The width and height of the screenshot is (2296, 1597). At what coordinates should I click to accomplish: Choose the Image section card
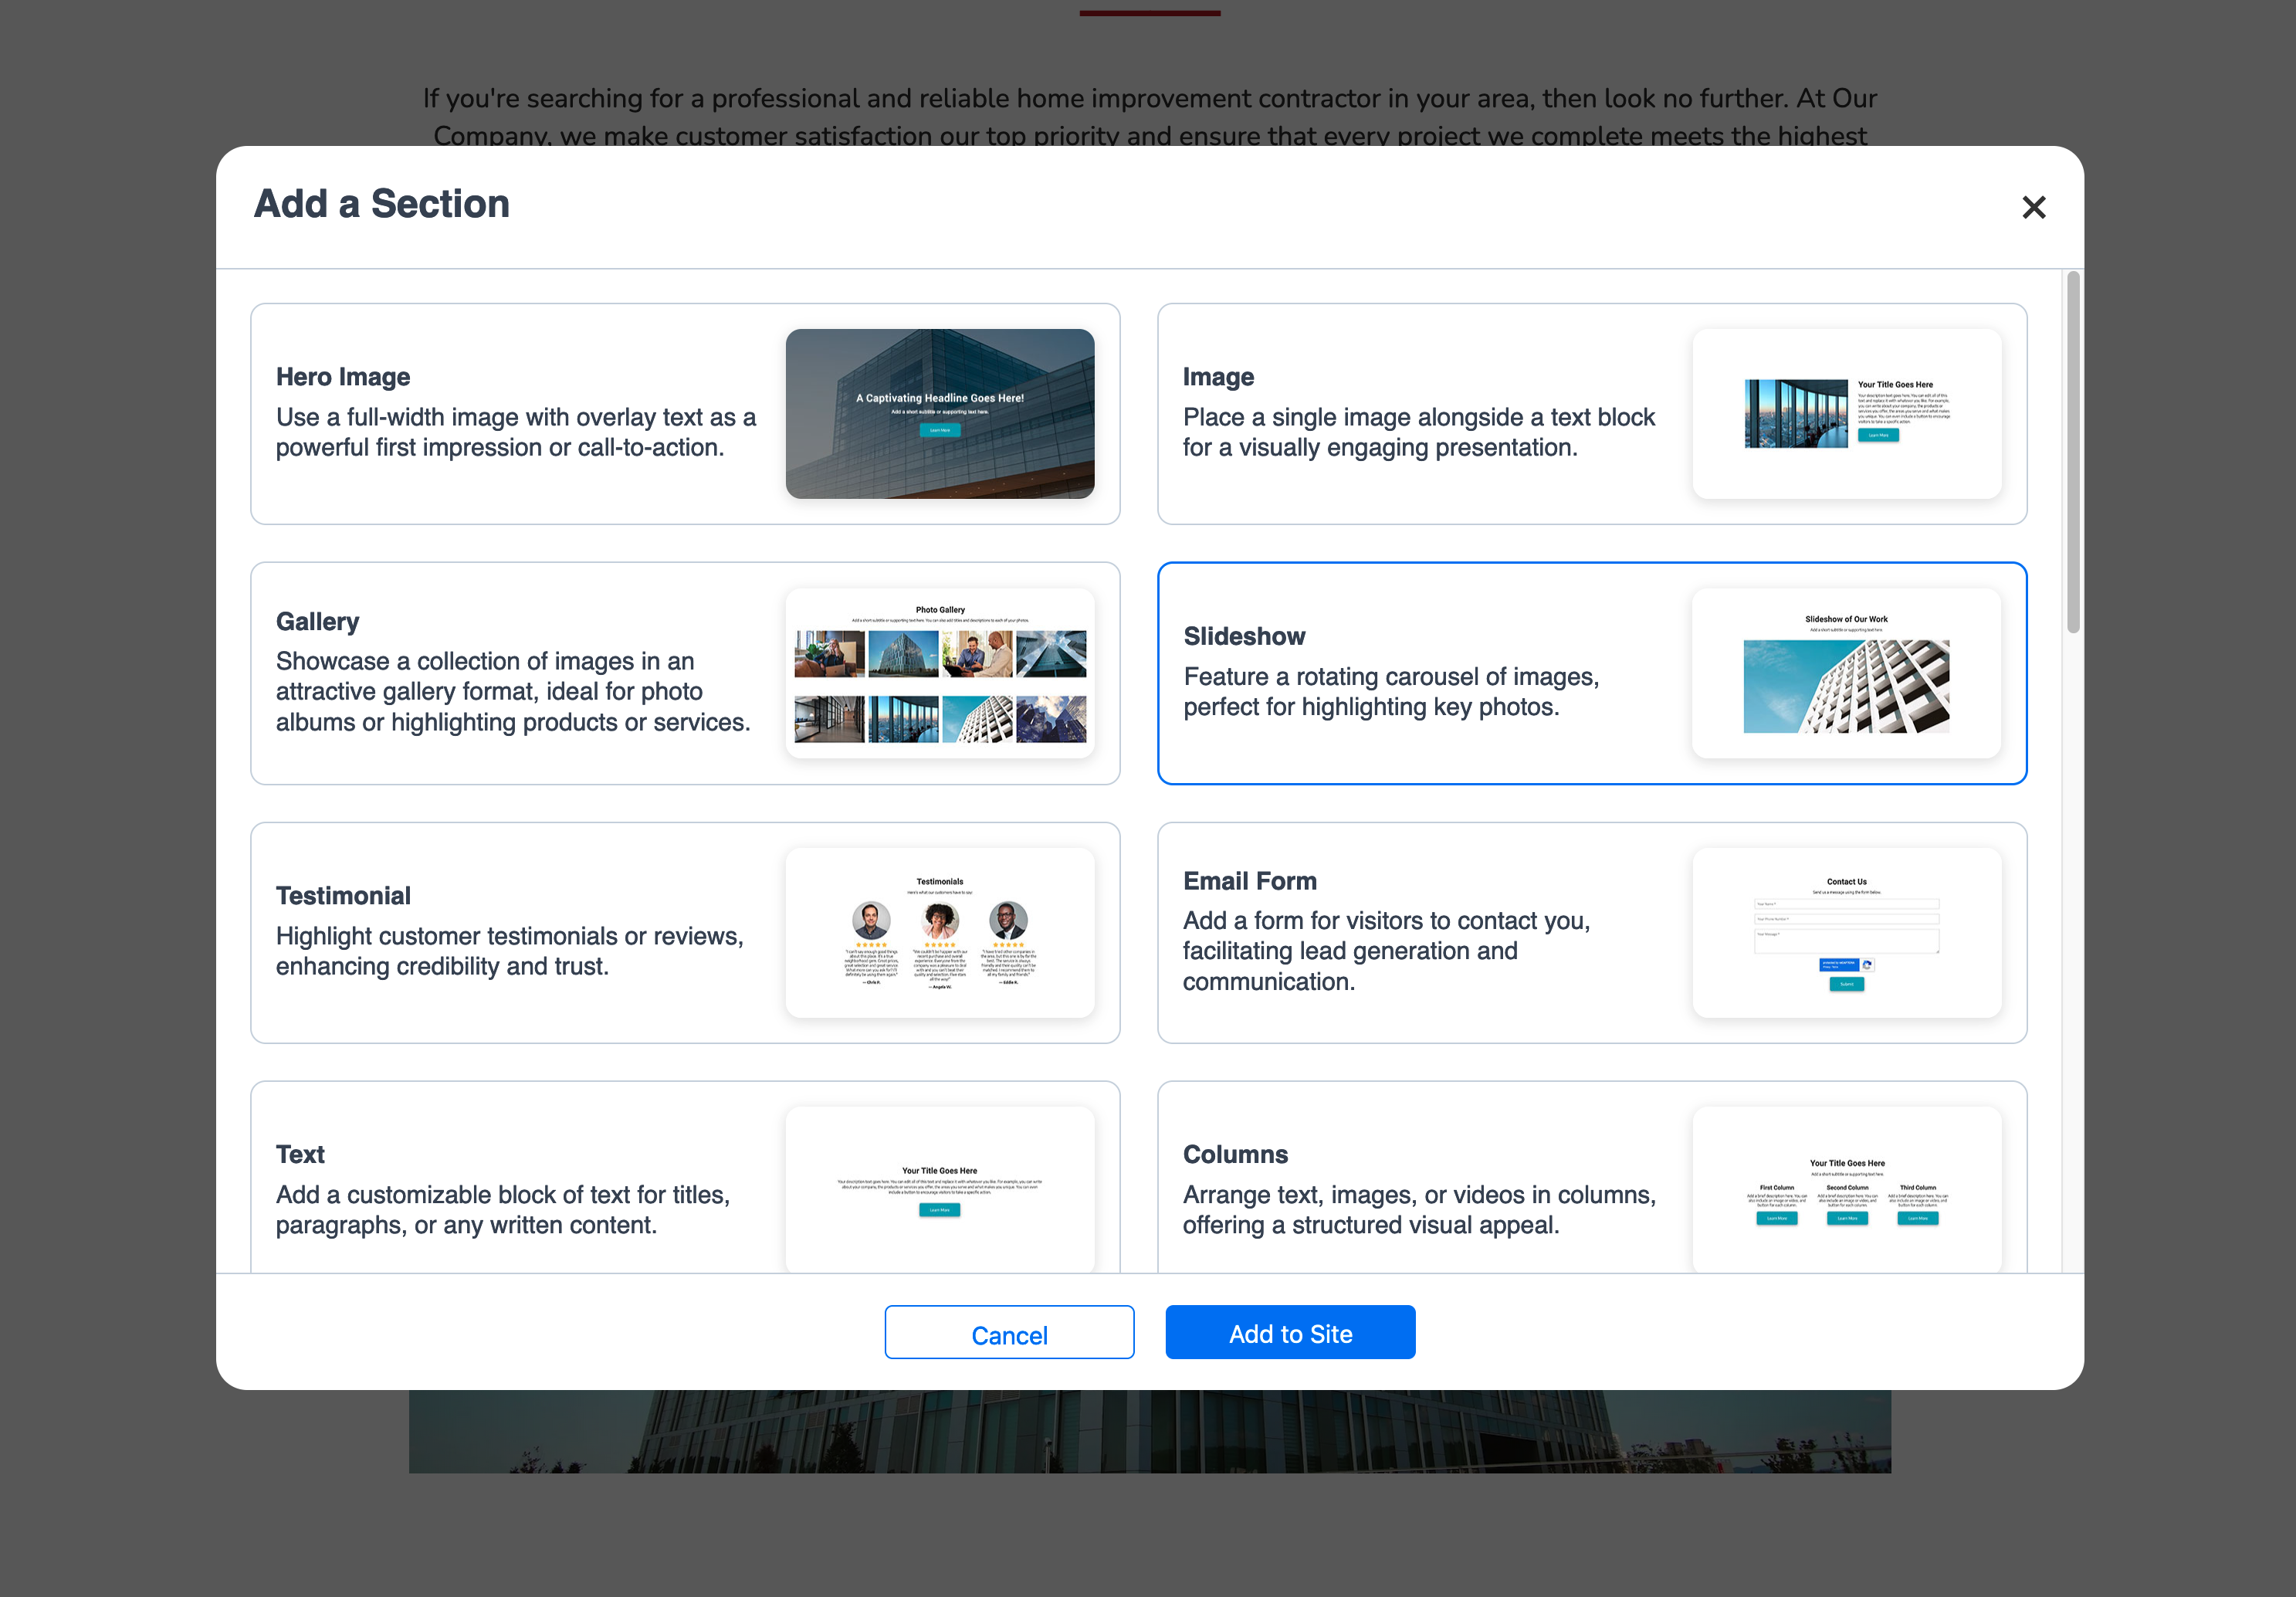tap(1592, 414)
